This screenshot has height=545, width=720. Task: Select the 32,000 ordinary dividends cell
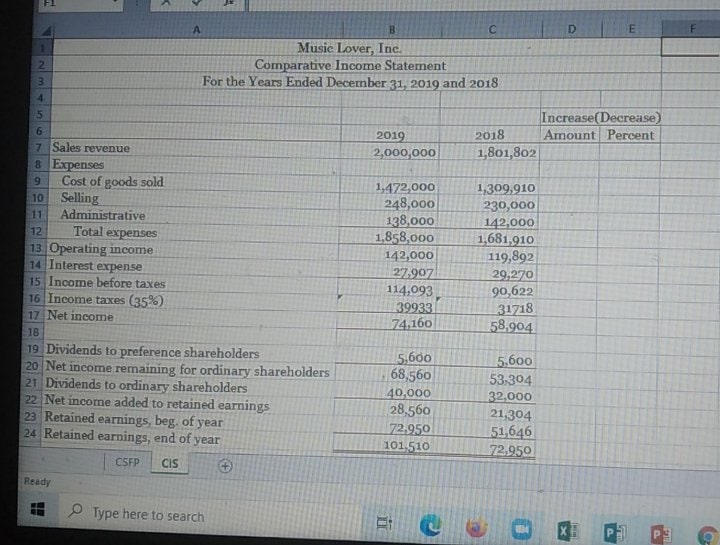pyautogui.click(x=510, y=396)
